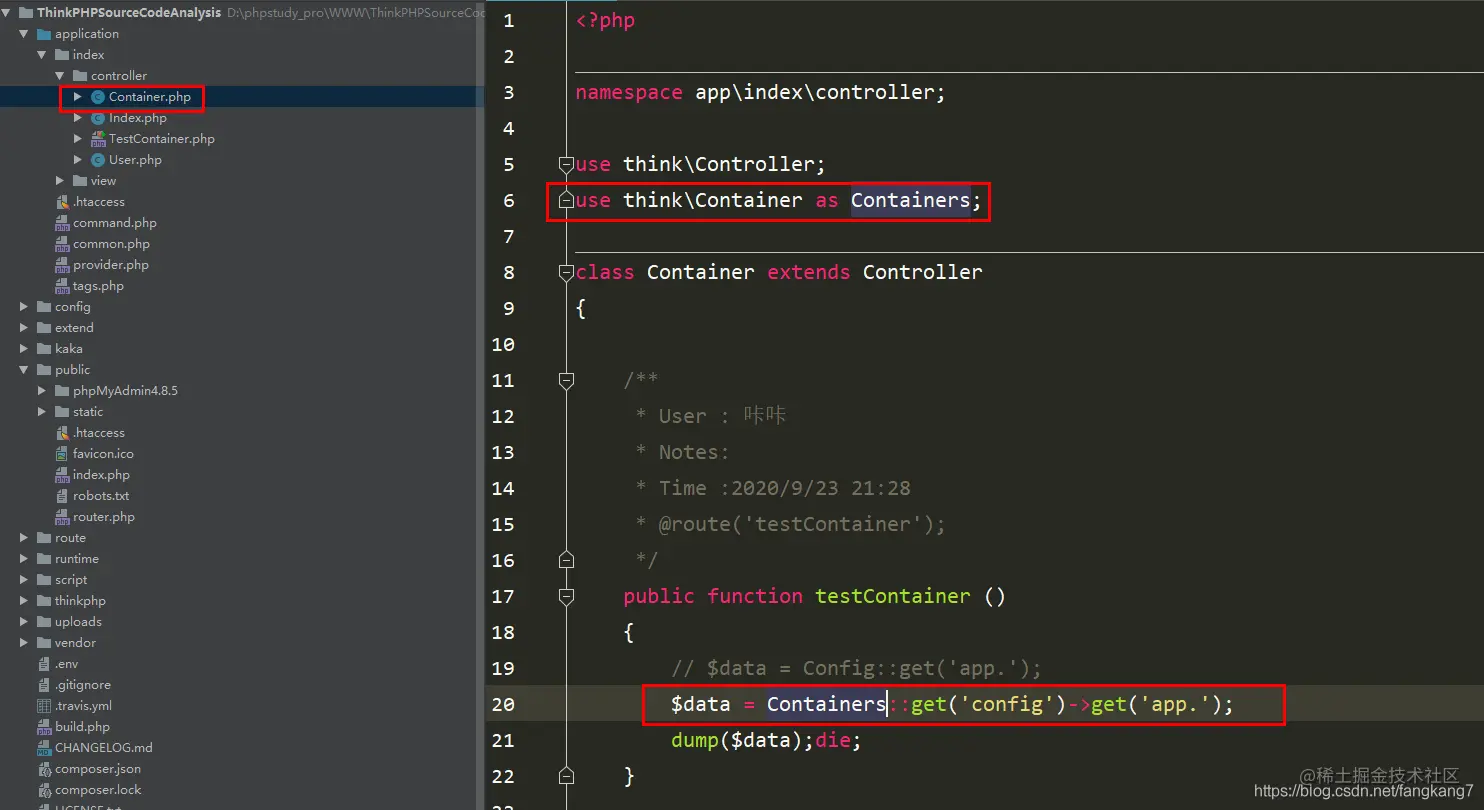Click the script folder icon
Image resolution: width=1484 pixels, height=810 pixels.
click(x=44, y=580)
